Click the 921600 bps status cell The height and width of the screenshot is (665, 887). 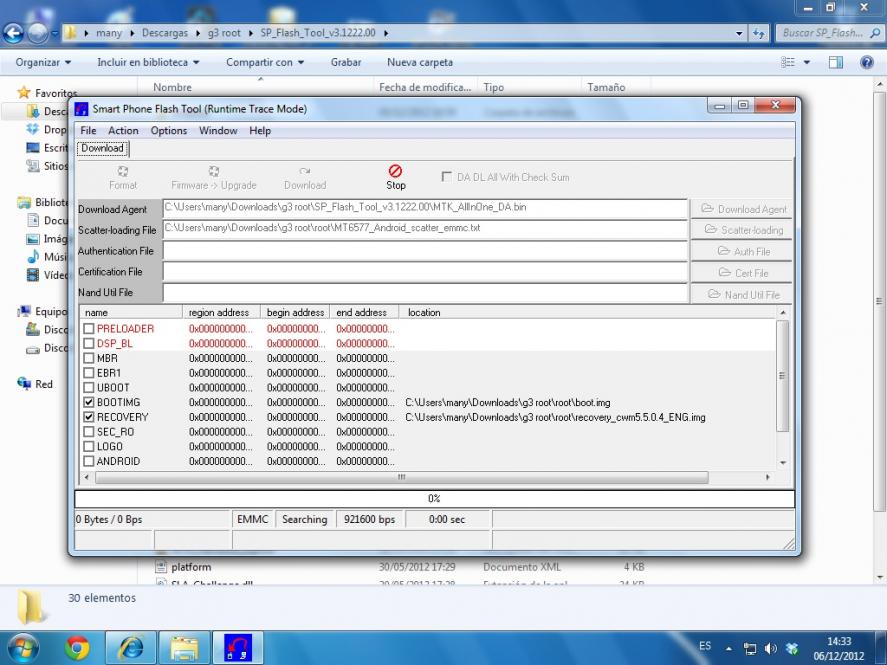pos(370,519)
